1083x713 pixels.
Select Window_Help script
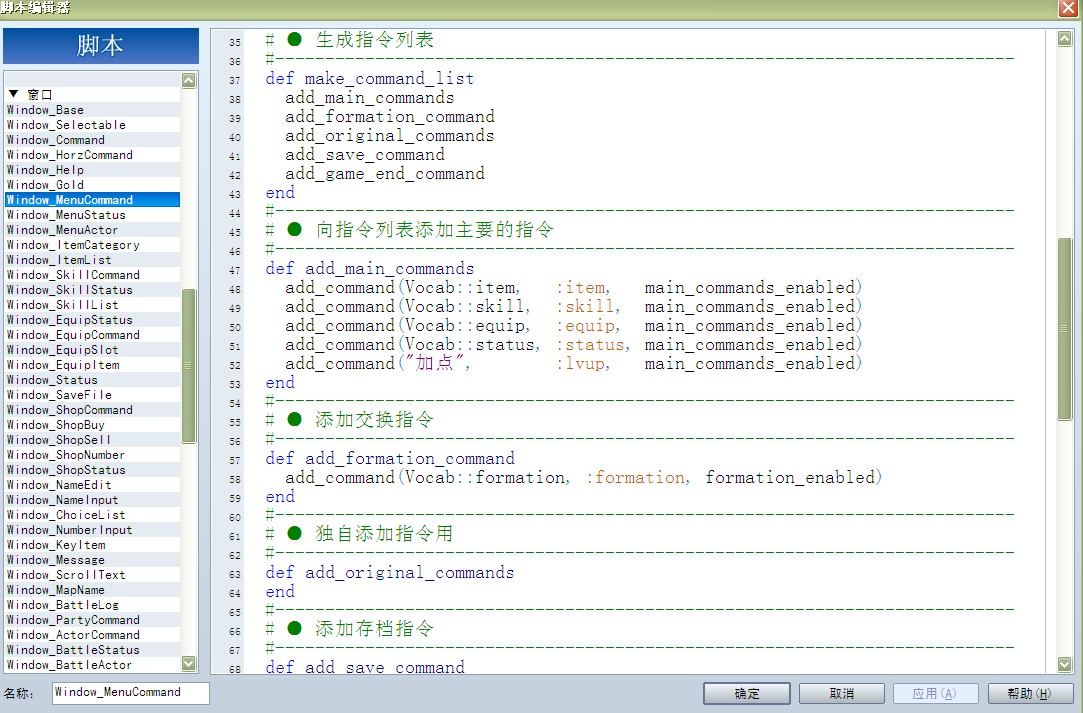pos(93,170)
